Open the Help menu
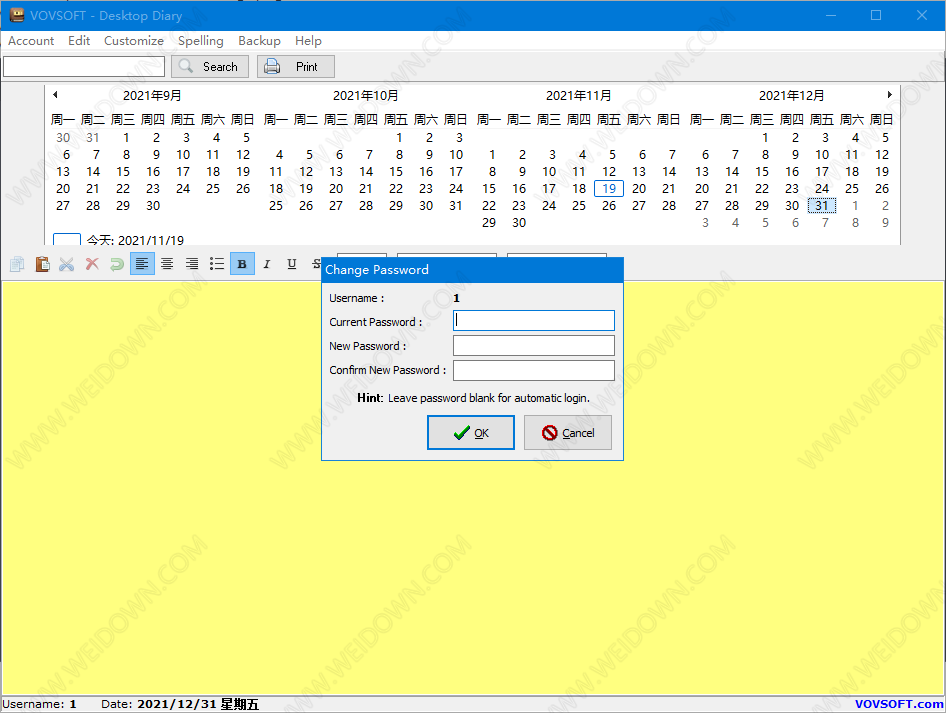The height and width of the screenshot is (713, 946). pyautogui.click(x=308, y=40)
